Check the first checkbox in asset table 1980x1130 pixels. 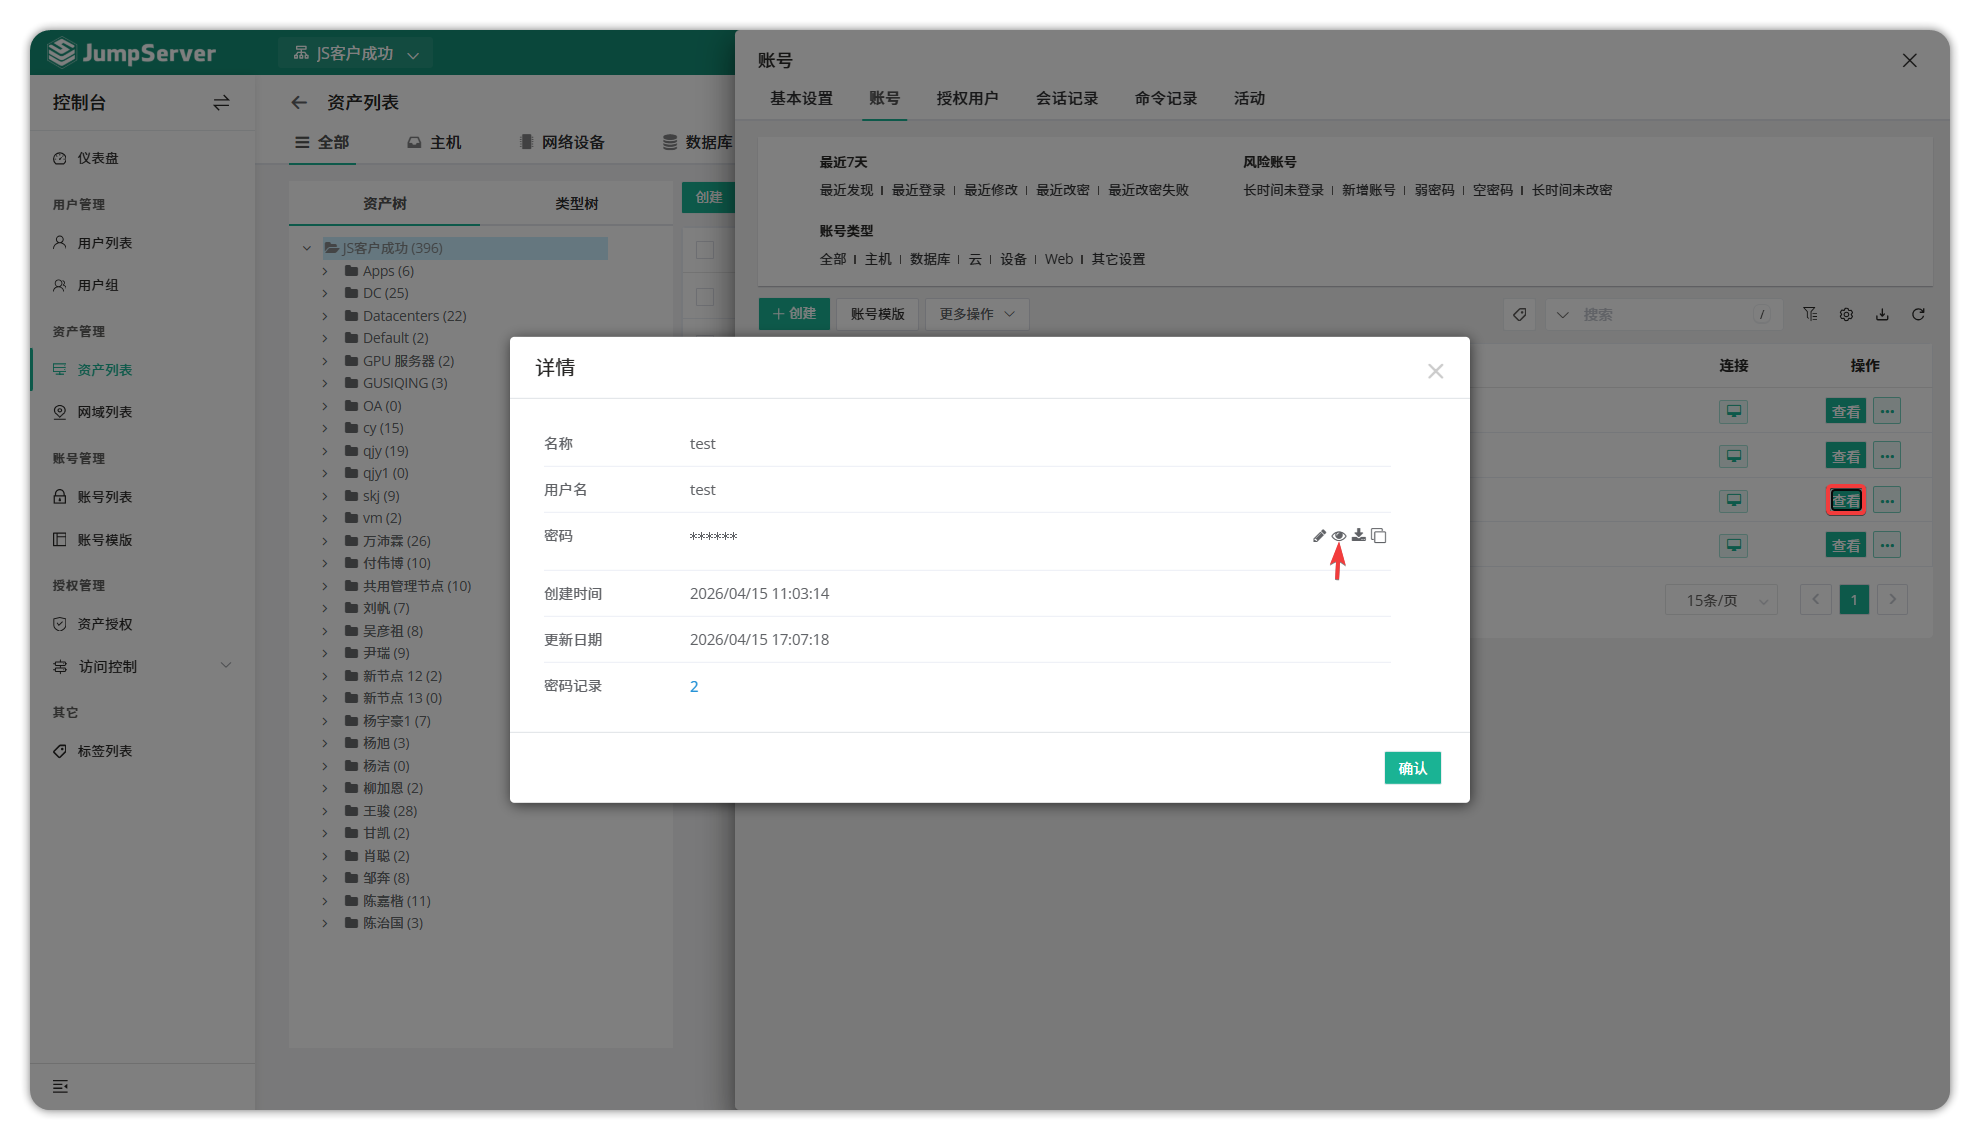click(x=705, y=250)
